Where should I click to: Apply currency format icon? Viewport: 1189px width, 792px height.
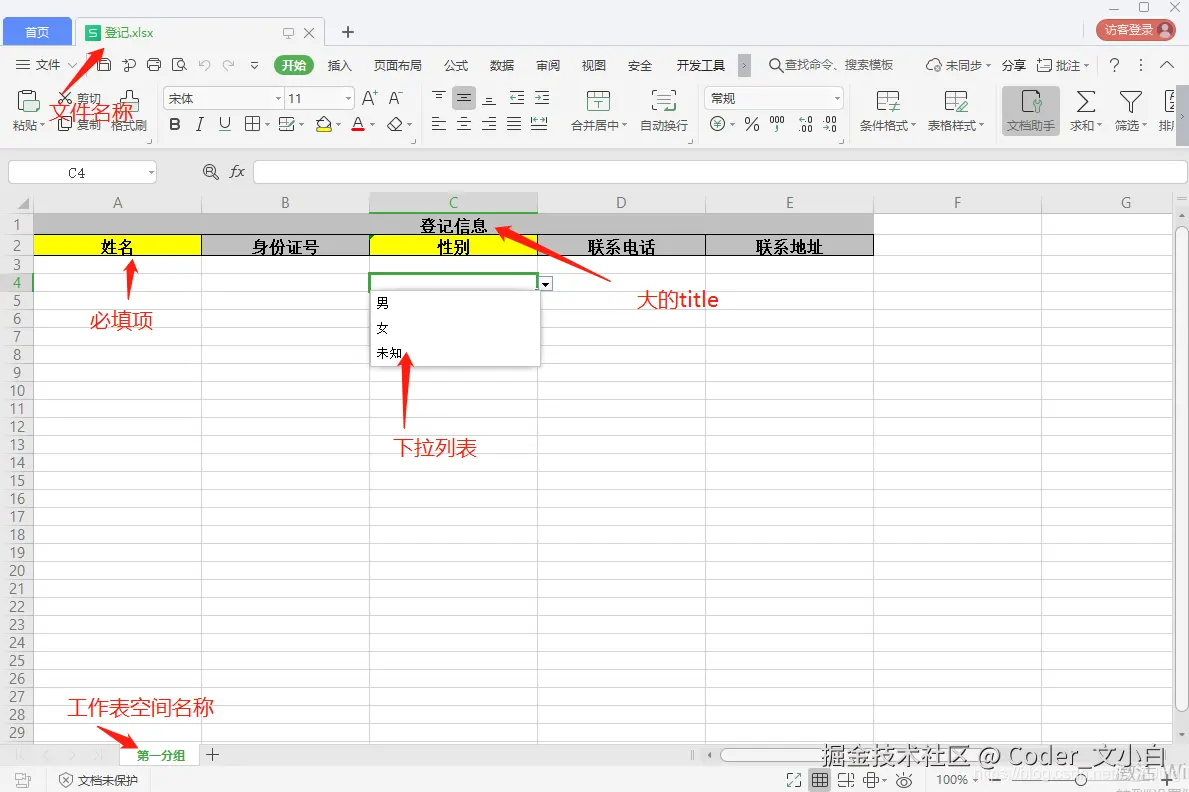click(x=717, y=124)
